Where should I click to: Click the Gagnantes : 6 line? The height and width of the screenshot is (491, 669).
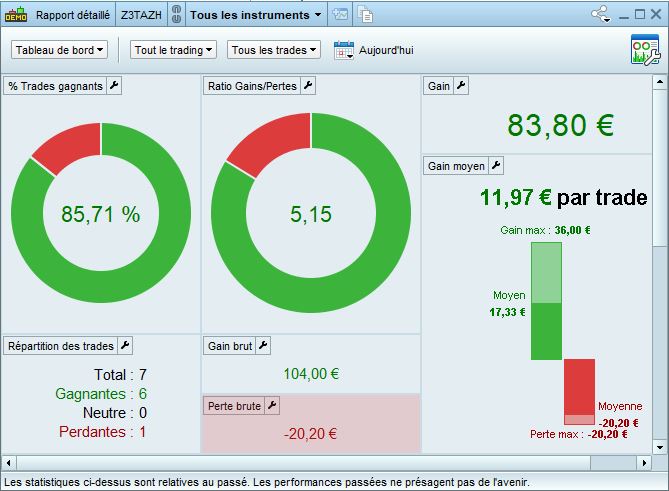click(101, 394)
